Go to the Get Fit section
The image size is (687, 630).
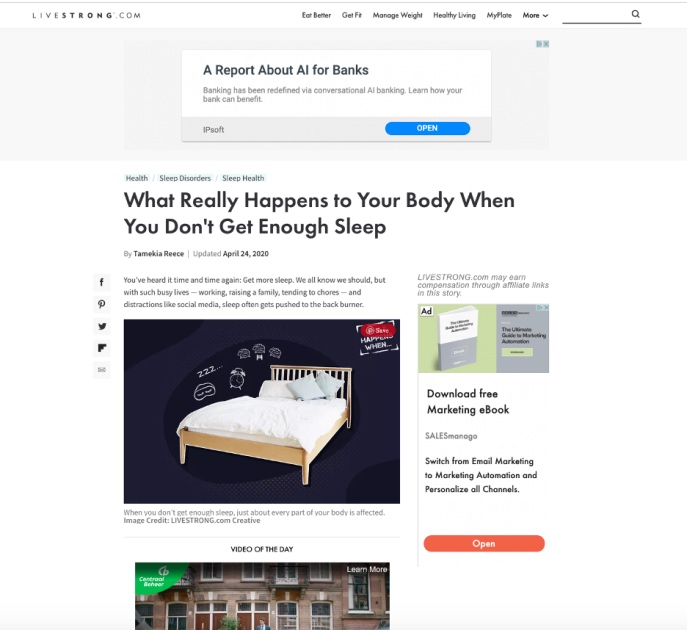tap(351, 15)
